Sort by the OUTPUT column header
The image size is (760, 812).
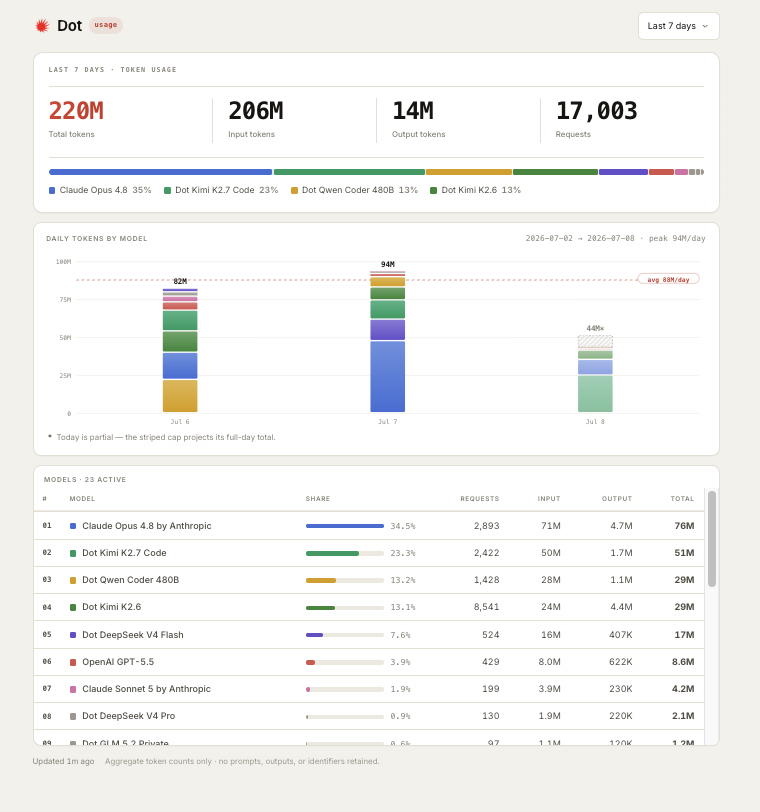click(617, 499)
